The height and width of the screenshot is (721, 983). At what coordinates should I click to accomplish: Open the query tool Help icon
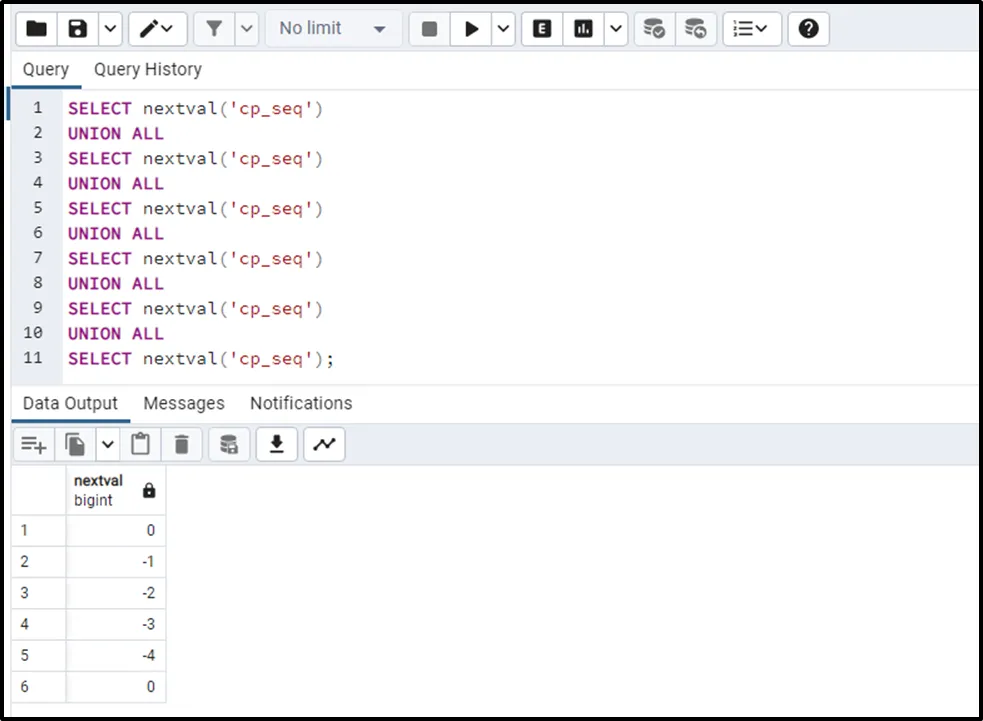coord(808,29)
